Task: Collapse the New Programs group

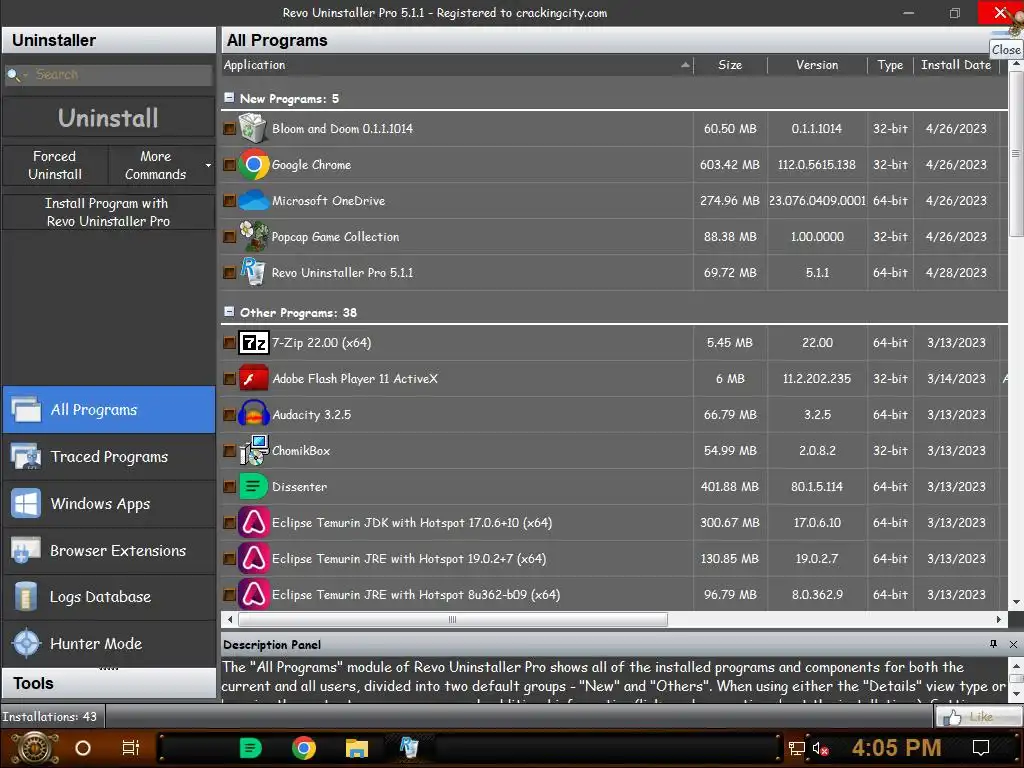Action: 229,97
